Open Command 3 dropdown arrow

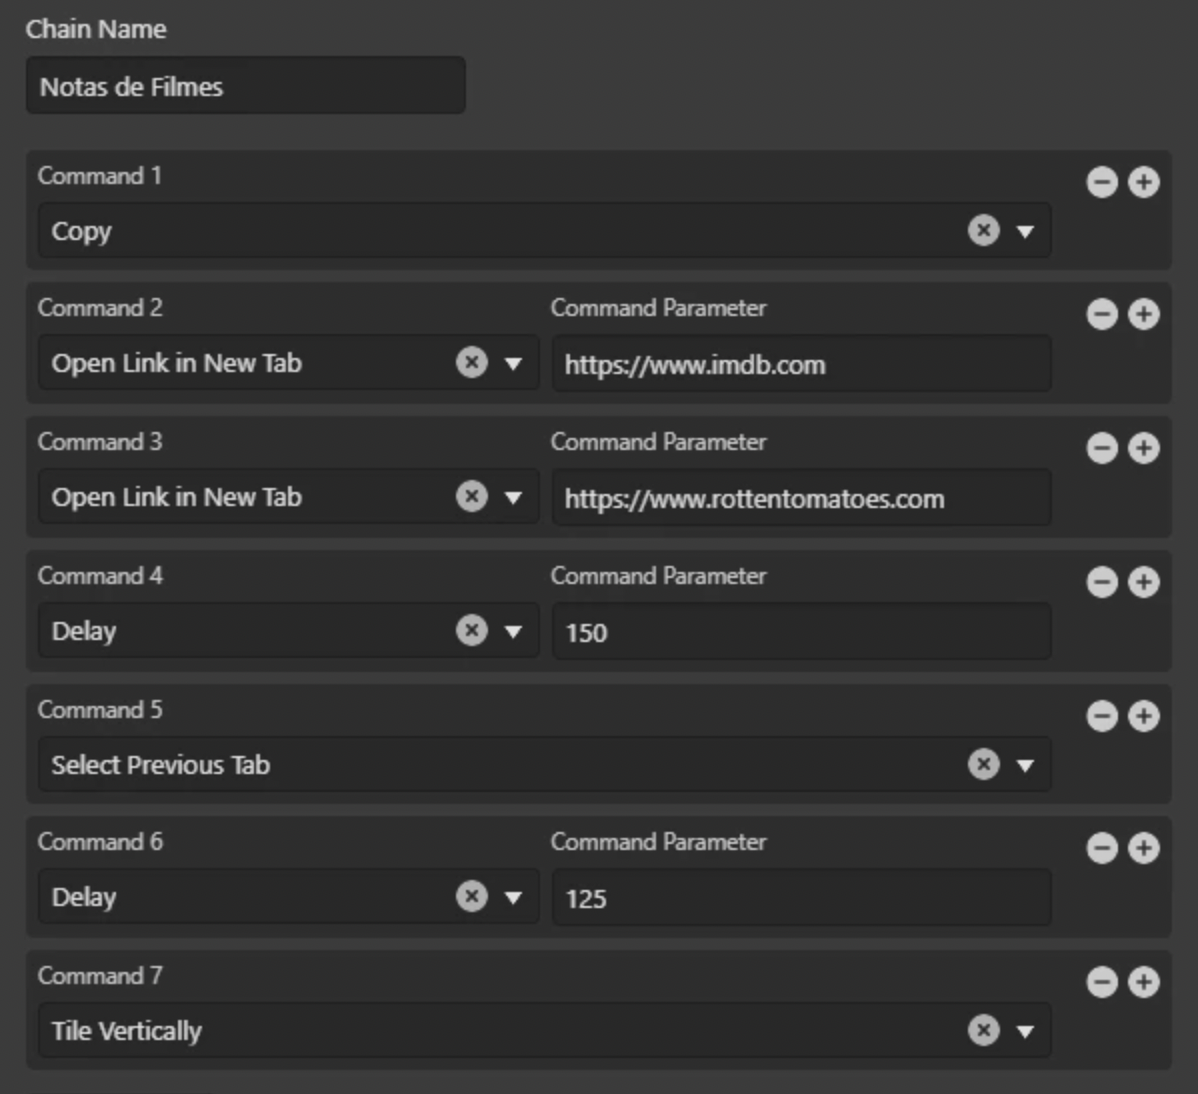(513, 498)
